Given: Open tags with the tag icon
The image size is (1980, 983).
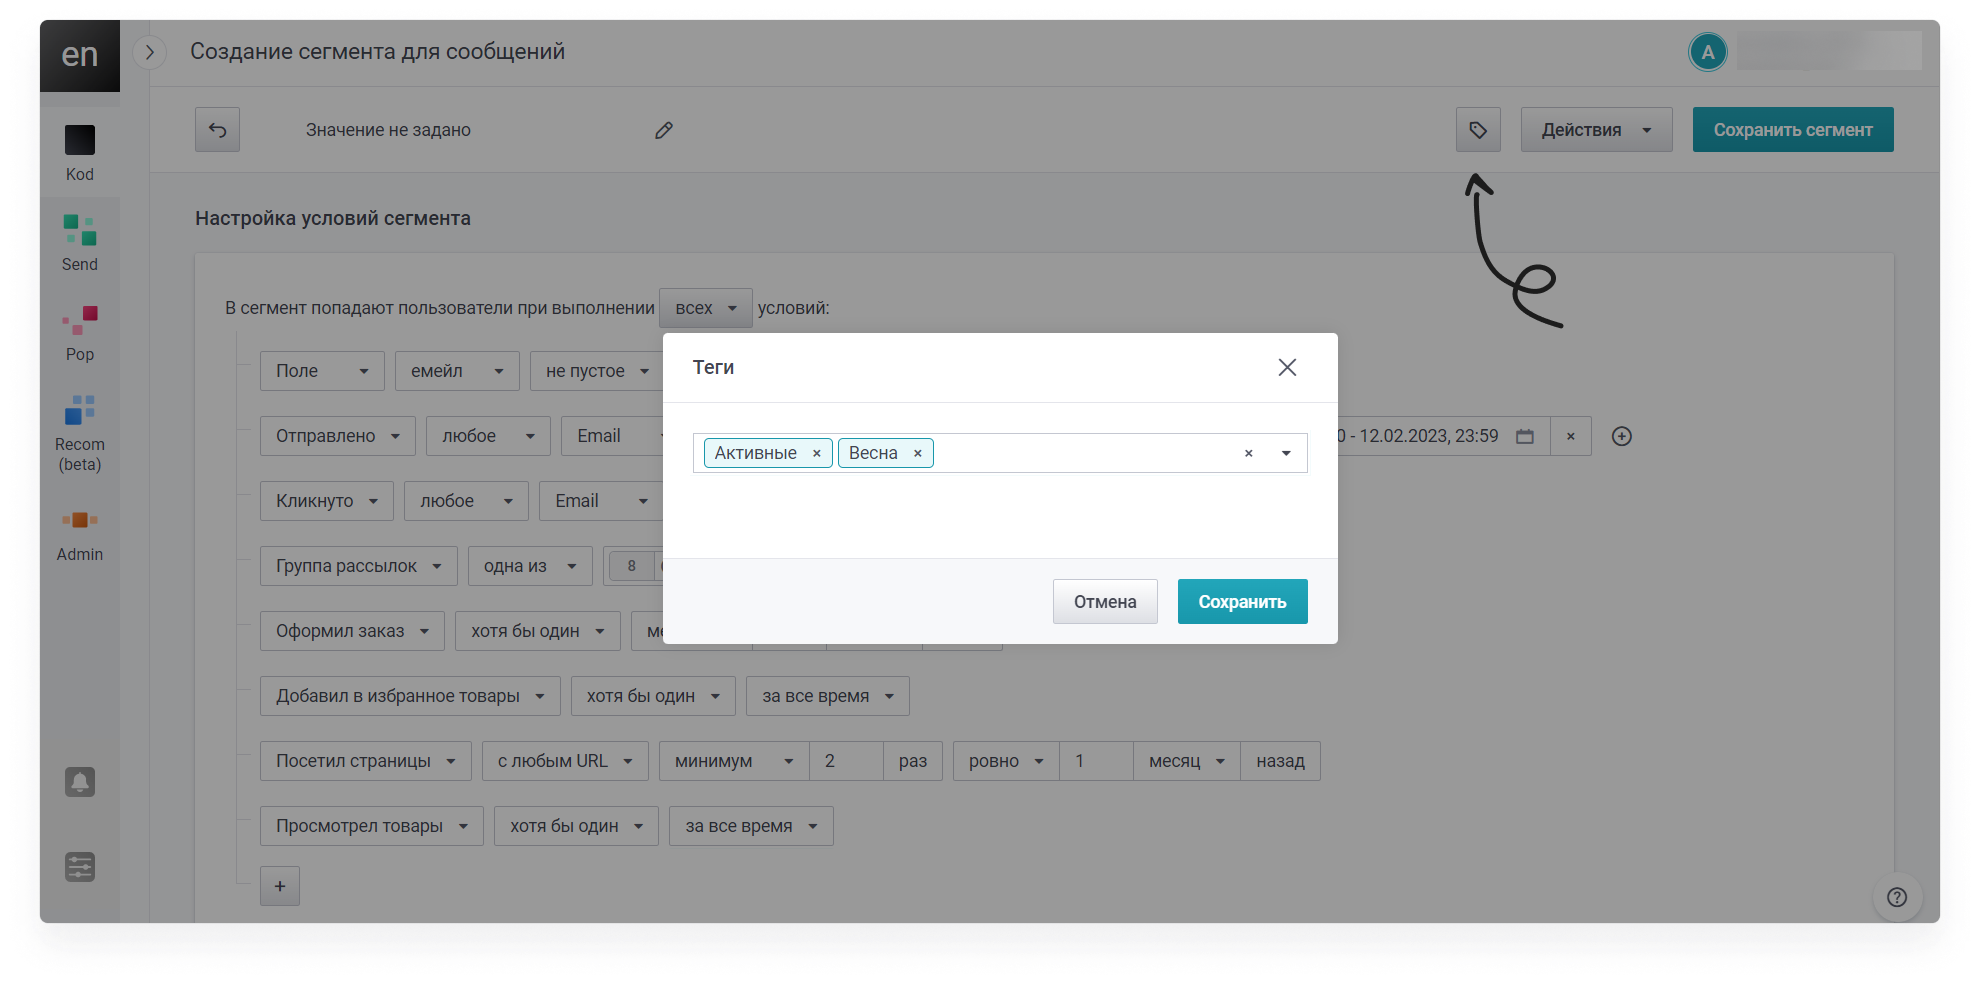Looking at the screenshot, I should (x=1478, y=130).
